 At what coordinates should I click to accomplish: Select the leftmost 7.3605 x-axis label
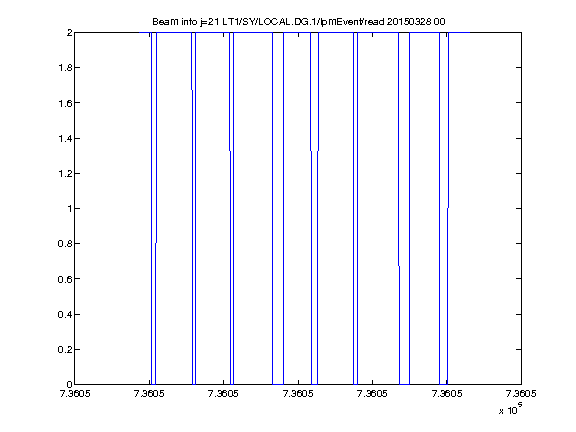point(75,394)
